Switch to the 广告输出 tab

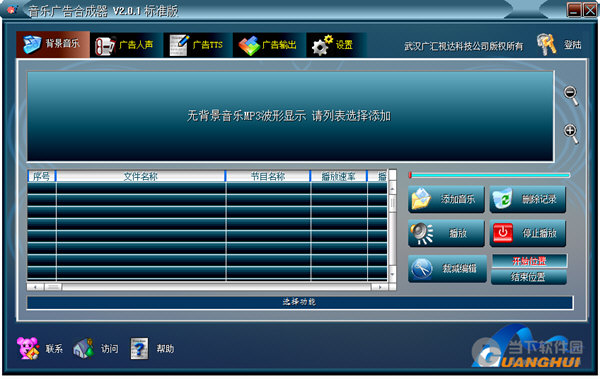click(x=269, y=45)
